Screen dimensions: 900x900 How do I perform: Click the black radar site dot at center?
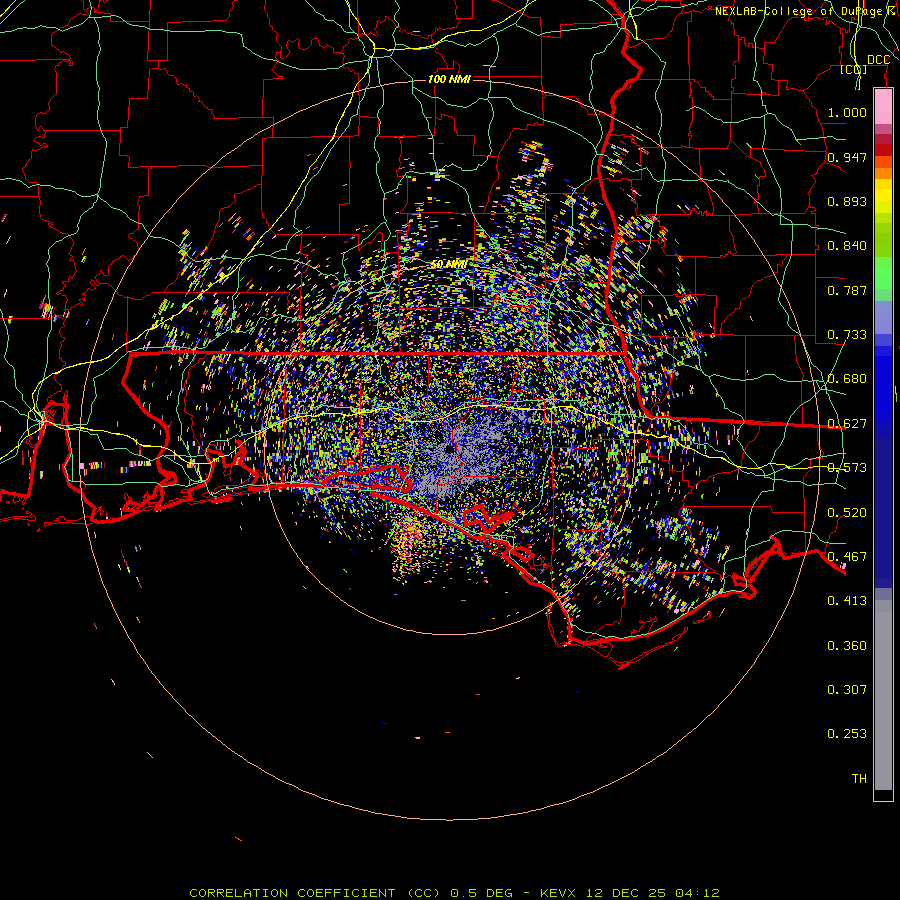[x=449, y=449]
